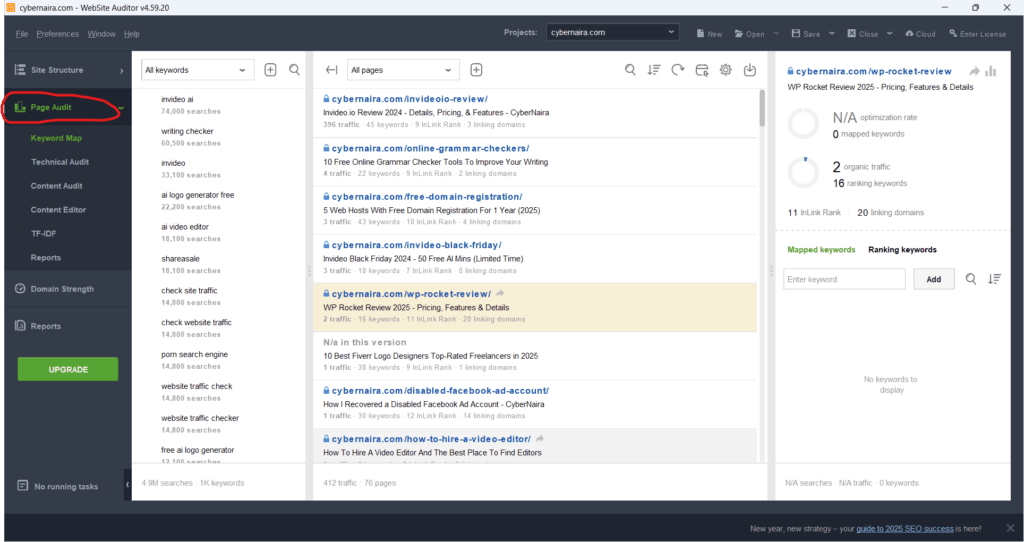This screenshot has height=542, width=1024.
Task: Search pages magnifier icon
Action: click(630, 70)
